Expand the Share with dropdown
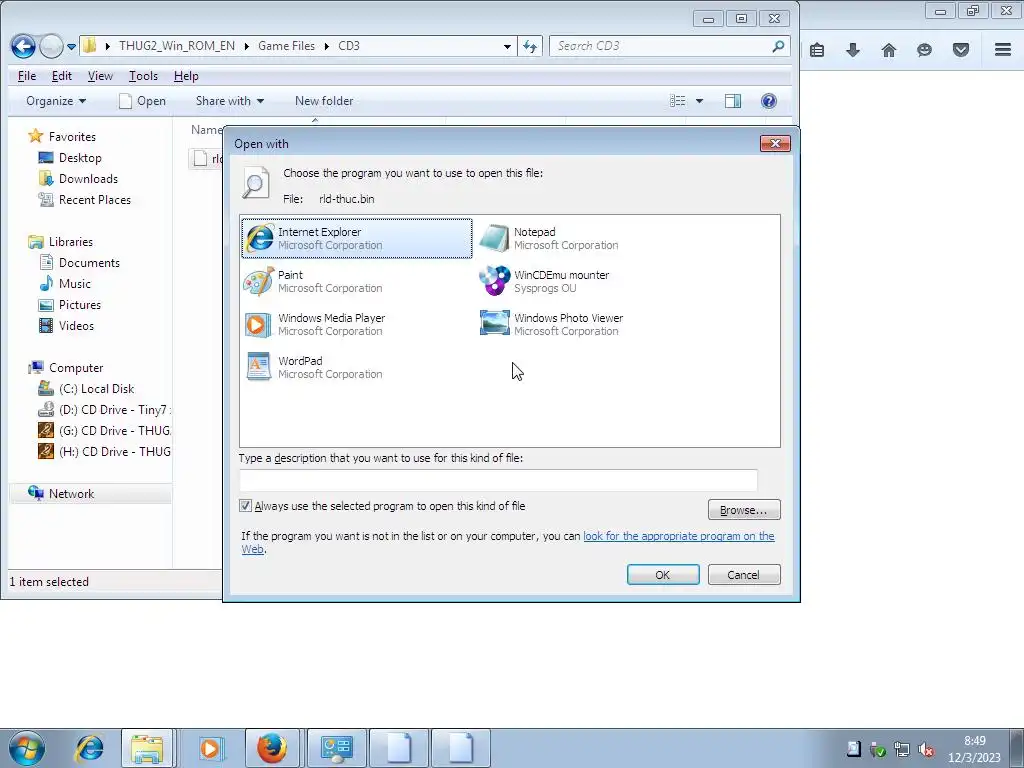This screenshot has height=768, width=1024. point(230,101)
